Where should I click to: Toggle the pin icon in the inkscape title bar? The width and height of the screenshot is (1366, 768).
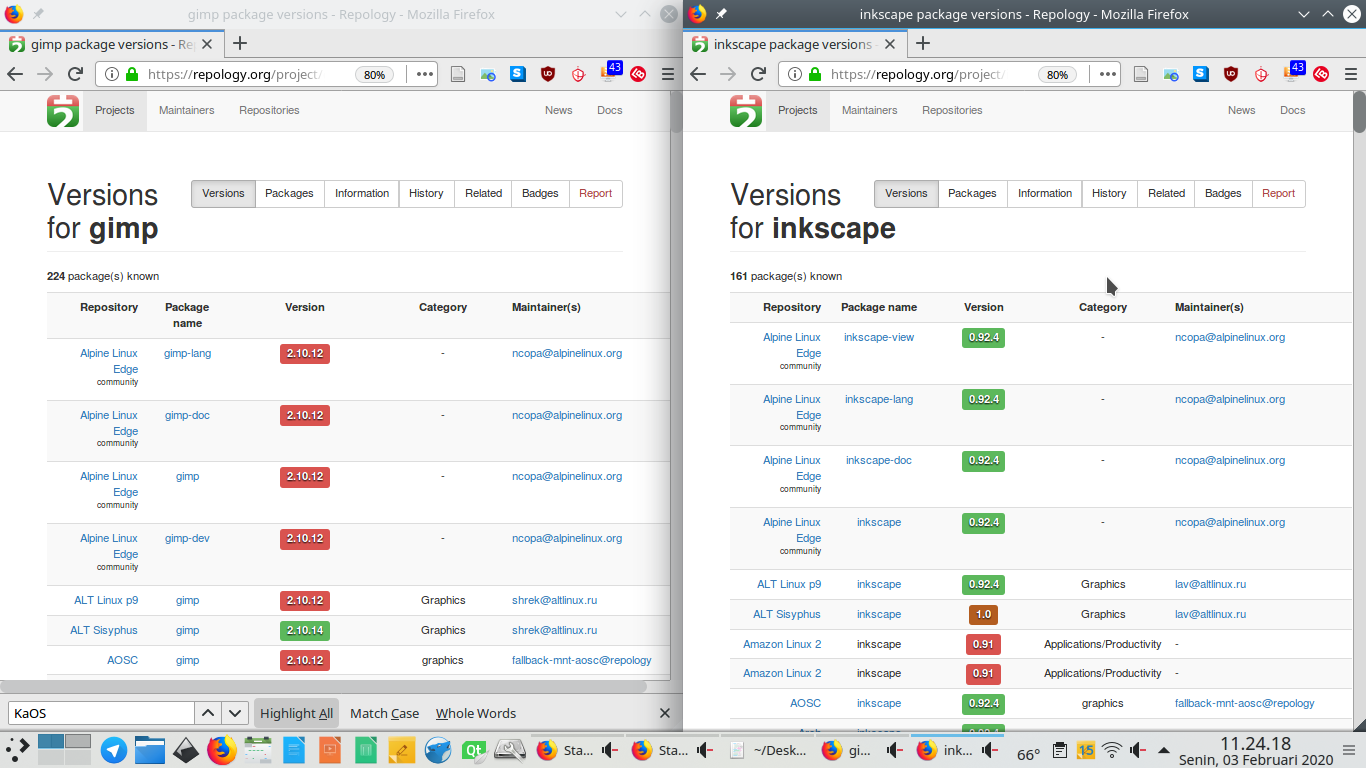(721, 14)
